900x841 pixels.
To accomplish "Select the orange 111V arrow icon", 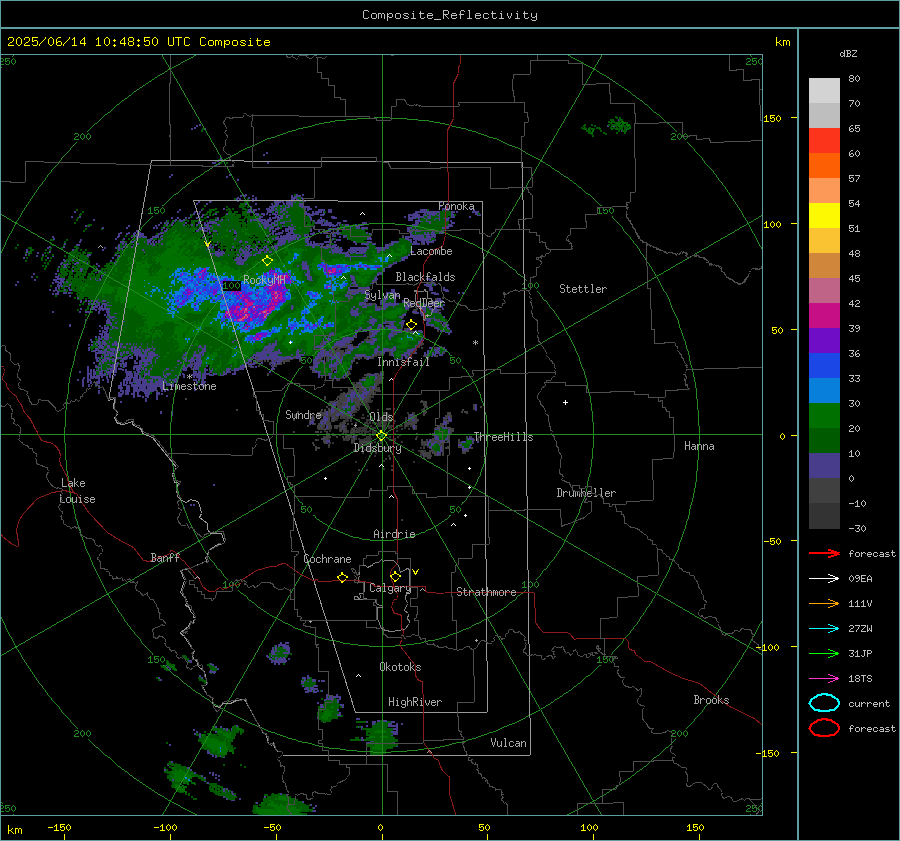I will click(824, 603).
